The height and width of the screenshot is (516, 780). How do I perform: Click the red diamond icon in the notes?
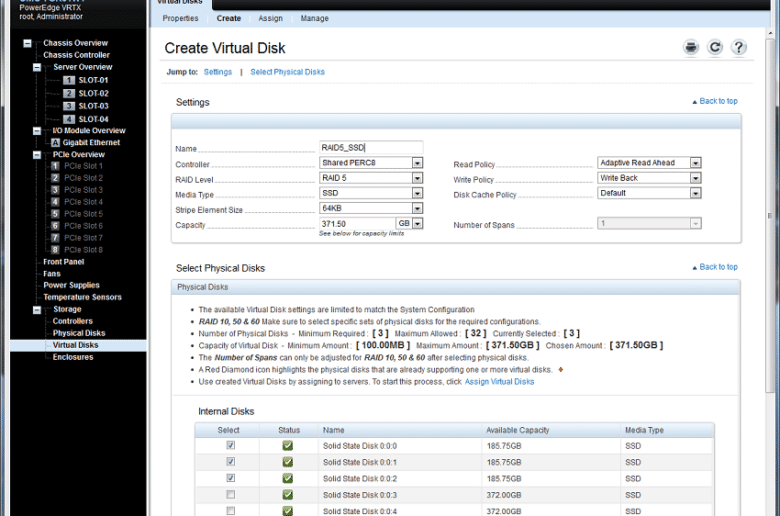[561, 370]
